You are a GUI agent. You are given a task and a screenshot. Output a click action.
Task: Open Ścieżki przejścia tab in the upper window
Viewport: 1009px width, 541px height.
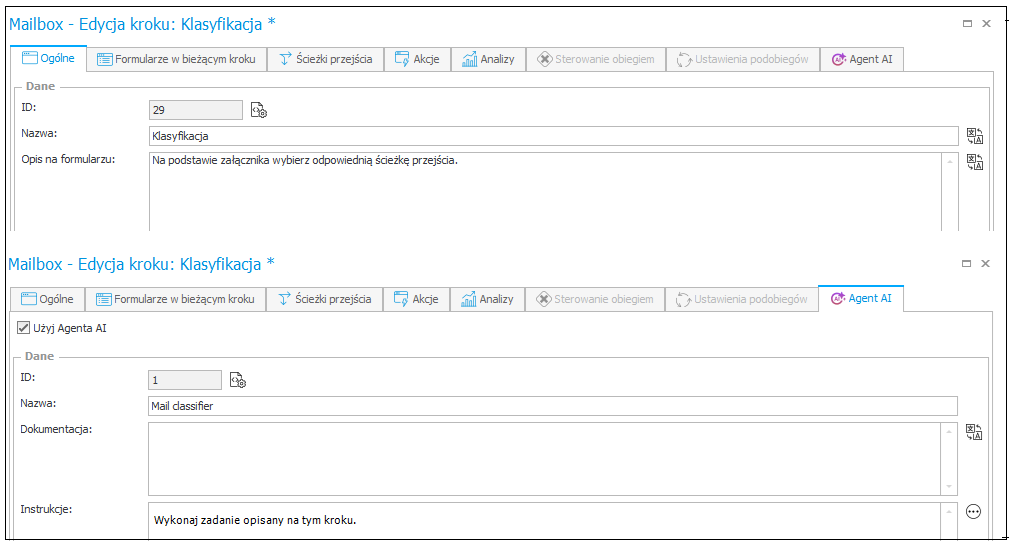(325, 59)
